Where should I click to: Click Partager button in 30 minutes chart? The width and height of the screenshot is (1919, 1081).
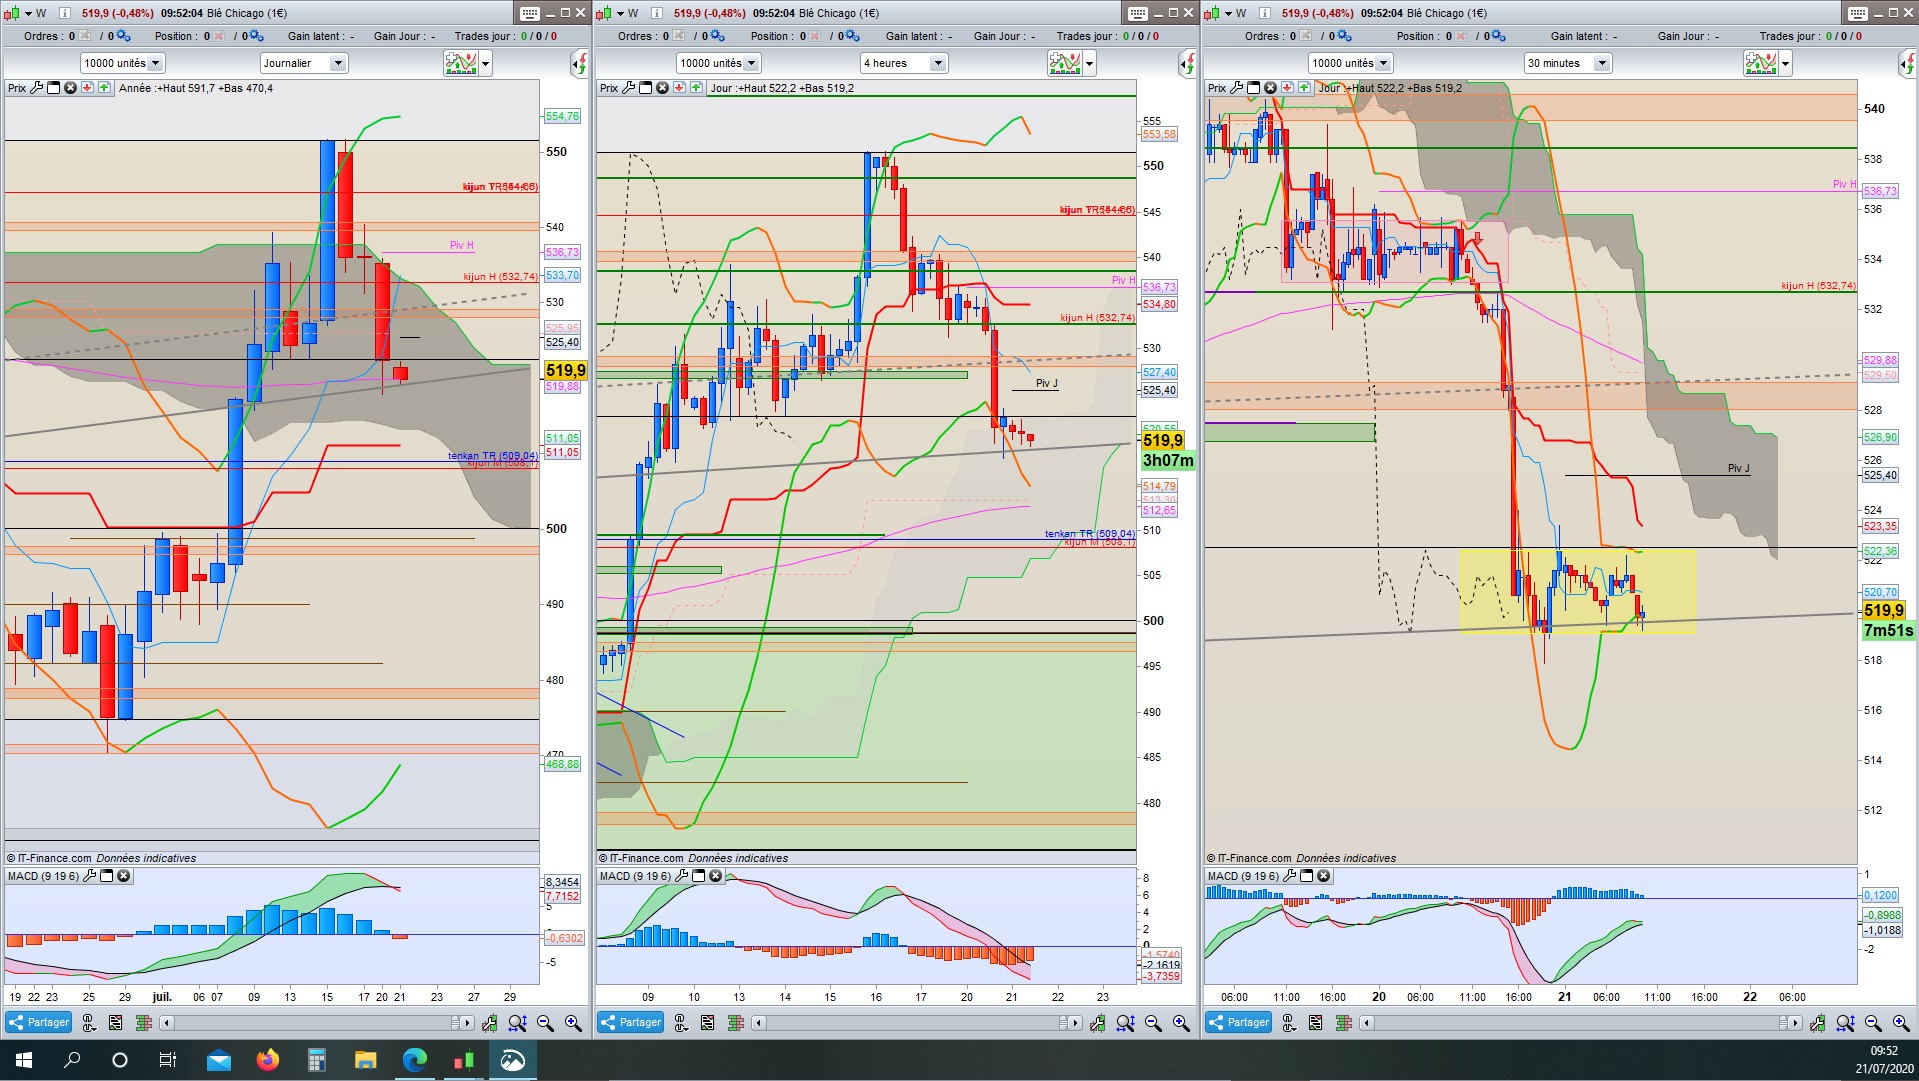pos(1238,1022)
